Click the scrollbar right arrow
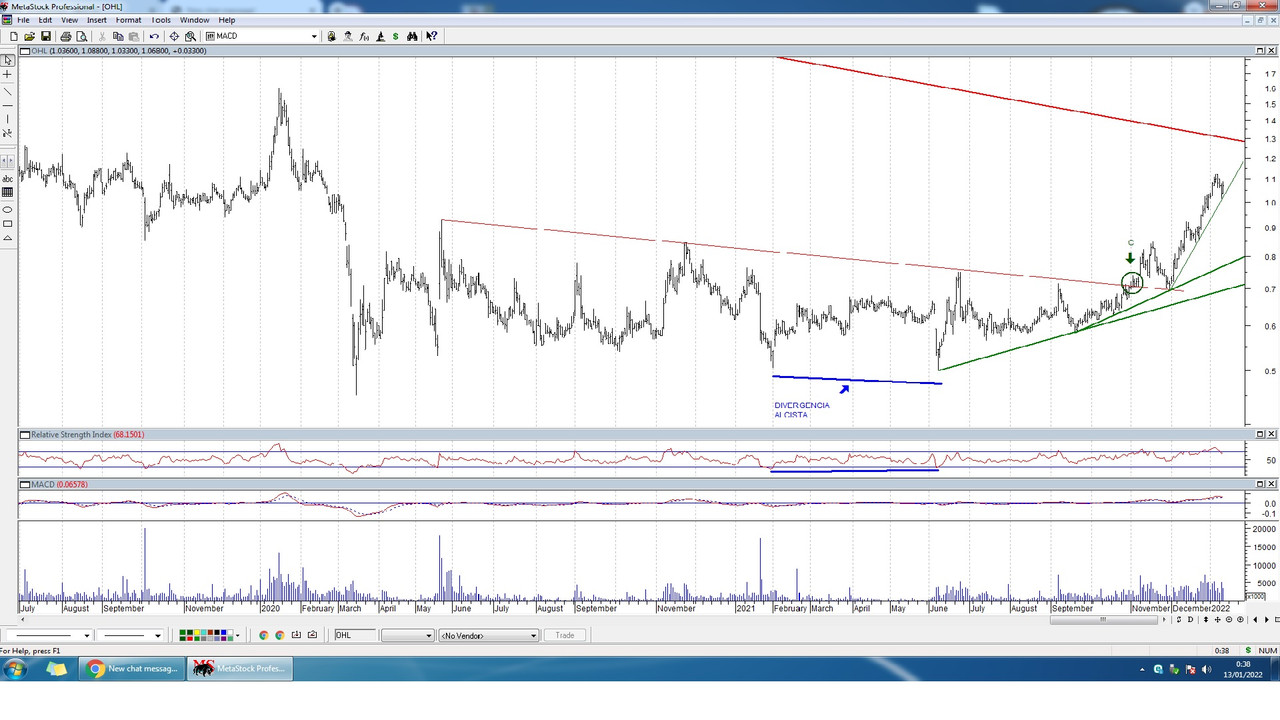This screenshot has width=1280, height=720. pos(1164,620)
